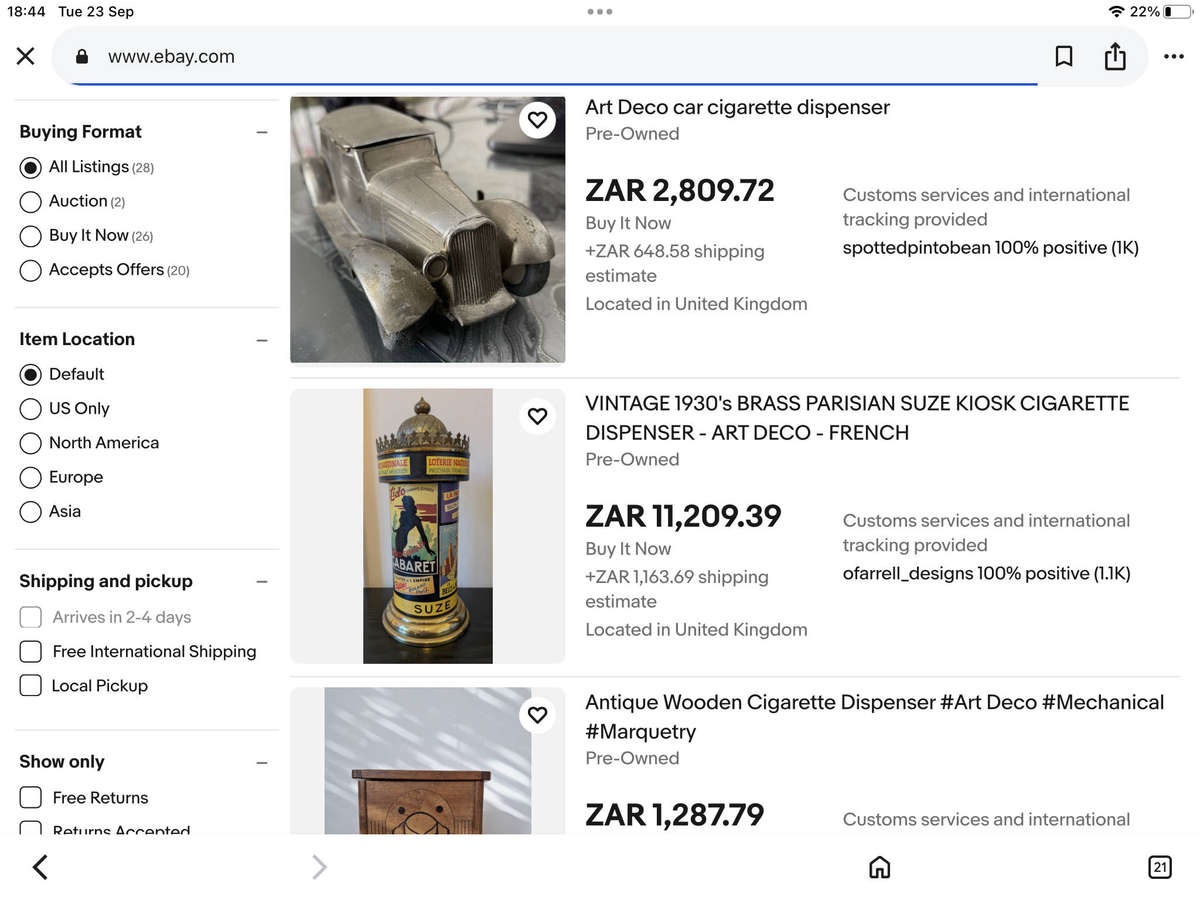
Task: Add wooden cigarette dispenser to watchlist
Action: (x=538, y=715)
